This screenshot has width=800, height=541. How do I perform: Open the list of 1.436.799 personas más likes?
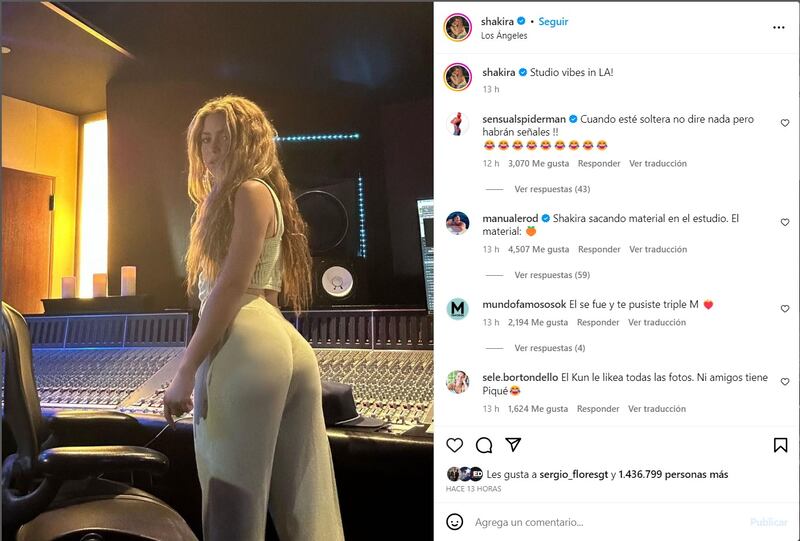pos(673,474)
